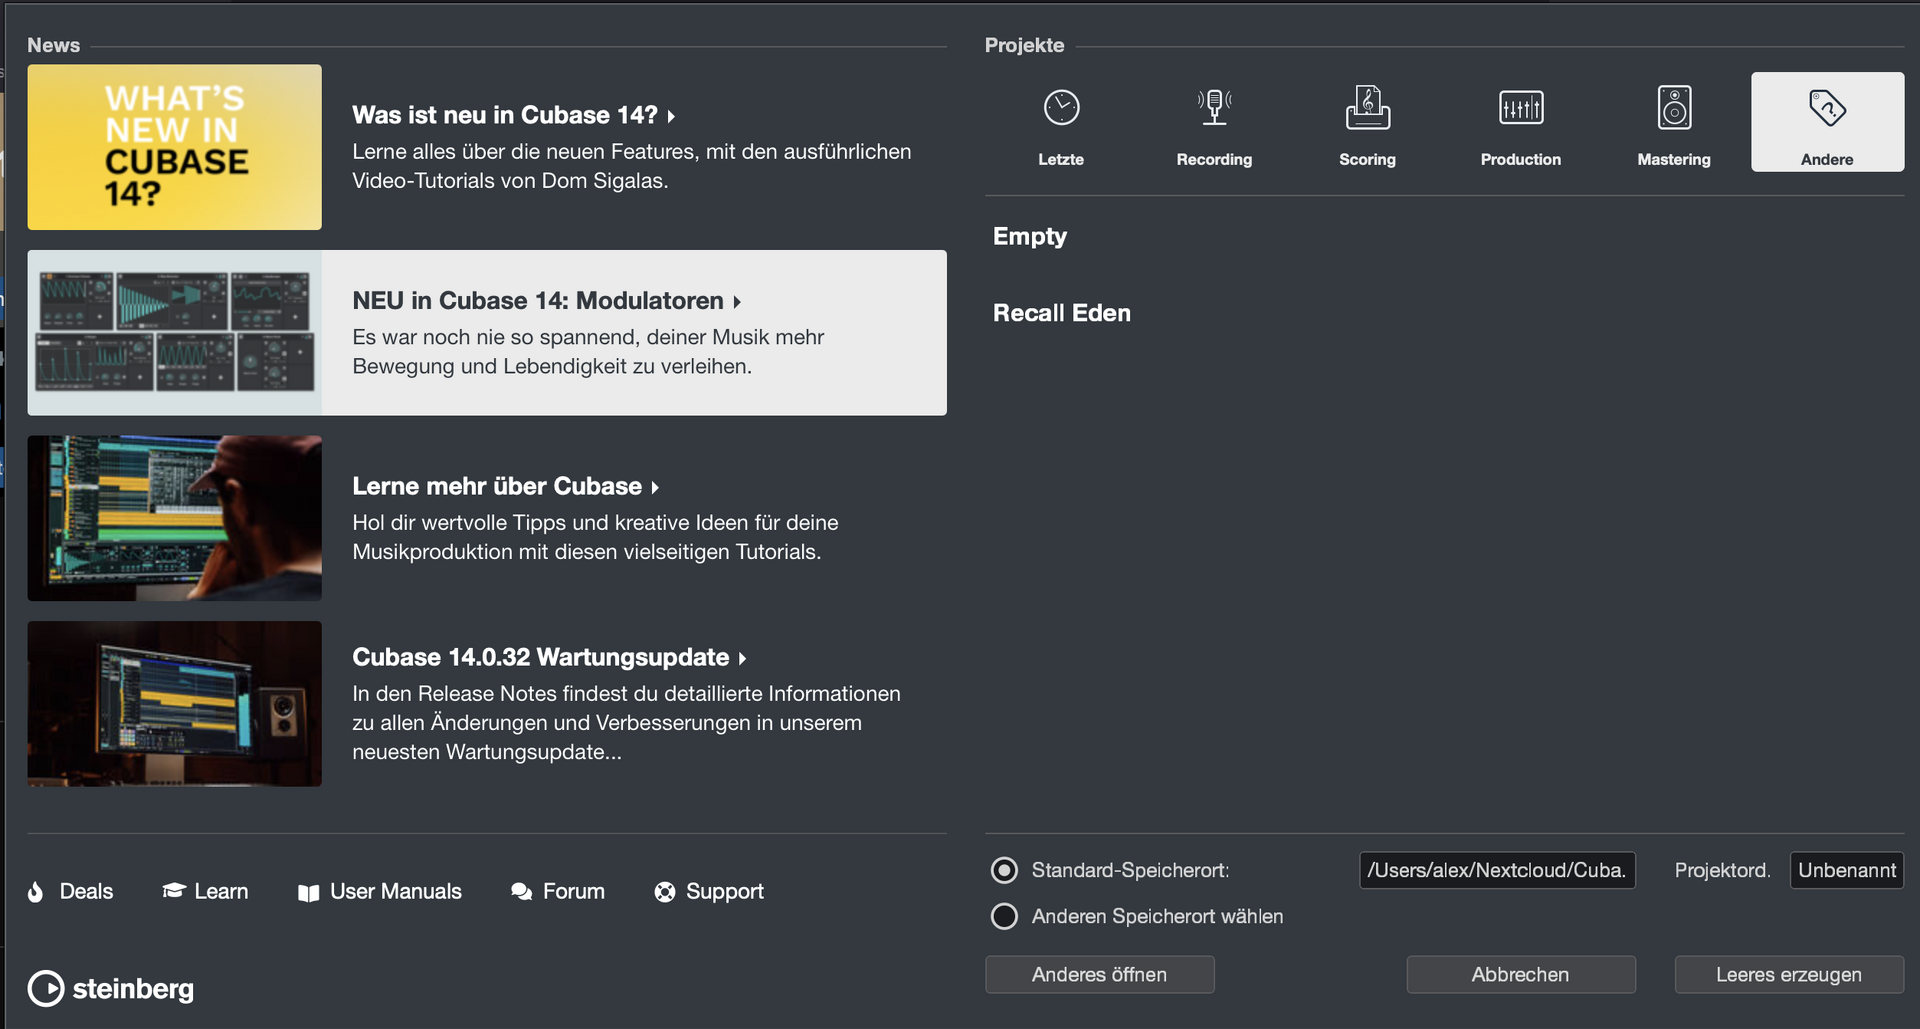The height and width of the screenshot is (1029, 1920).
Task: Select the Mastering speaker icon
Action: tap(1674, 108)
